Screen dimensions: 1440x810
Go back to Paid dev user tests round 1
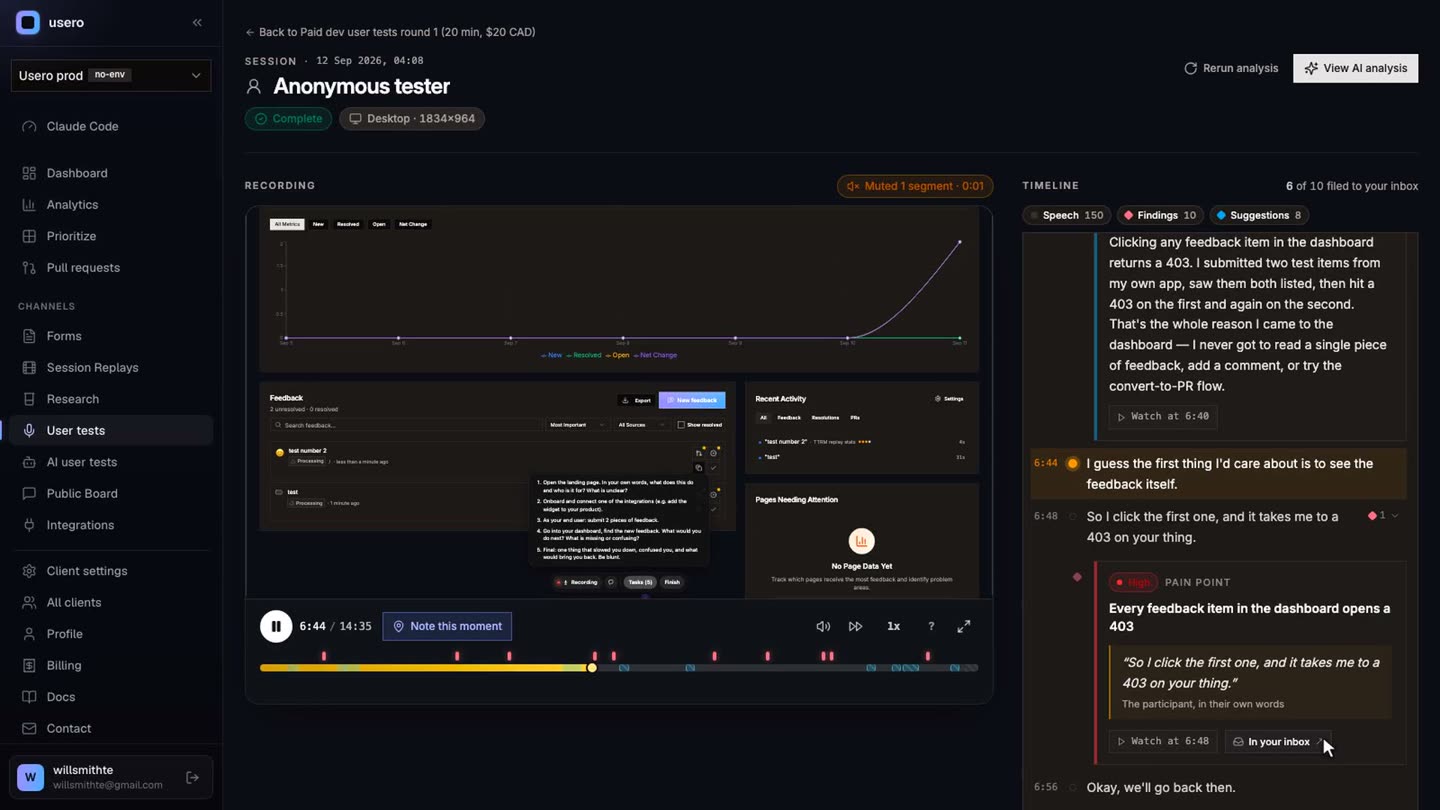[x=390, y=32]
